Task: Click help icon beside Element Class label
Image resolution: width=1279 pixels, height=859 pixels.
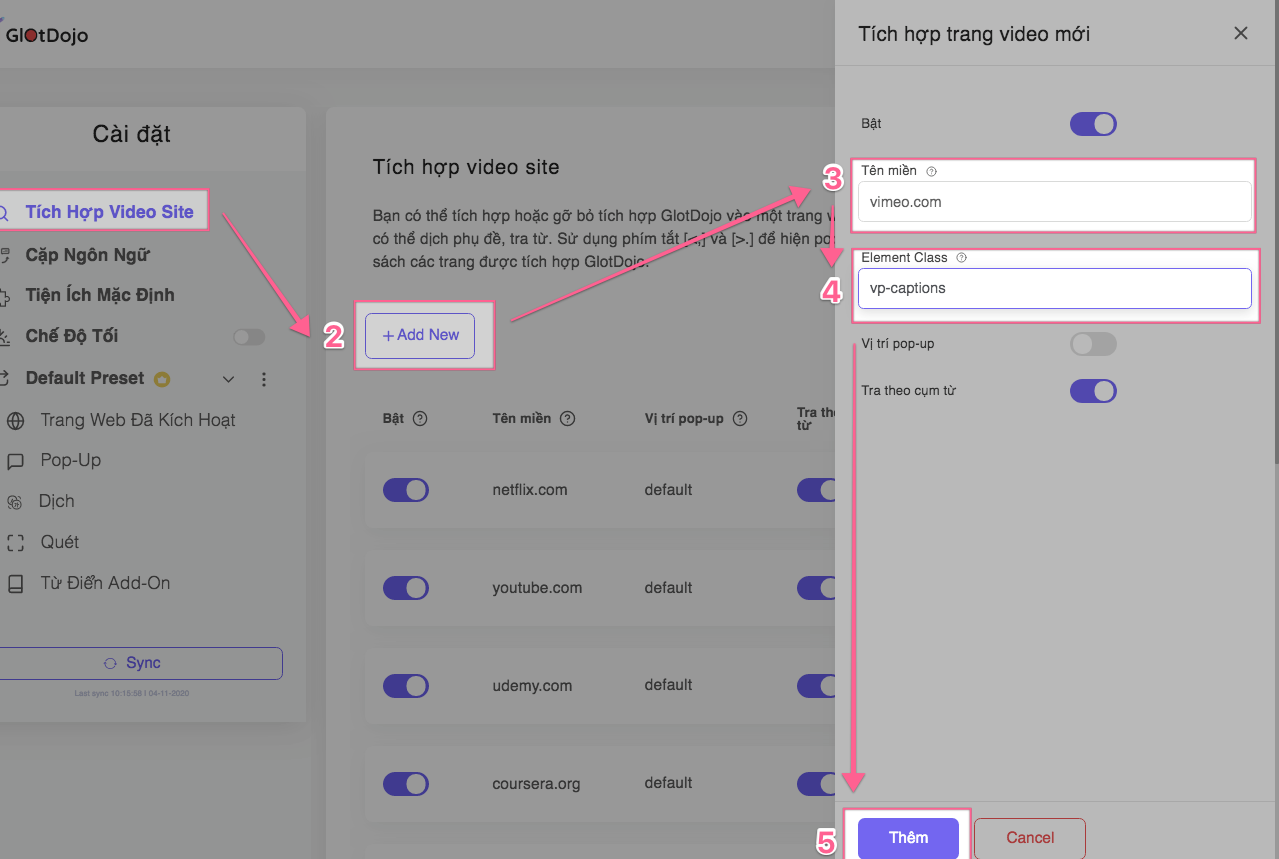Action: tap(961, 258)
